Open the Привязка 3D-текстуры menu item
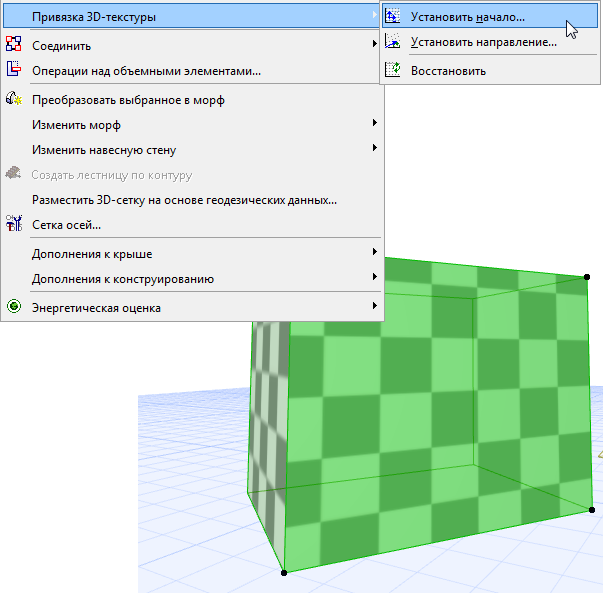The height and width of the screenshot is (593, 603). [191, 17]
